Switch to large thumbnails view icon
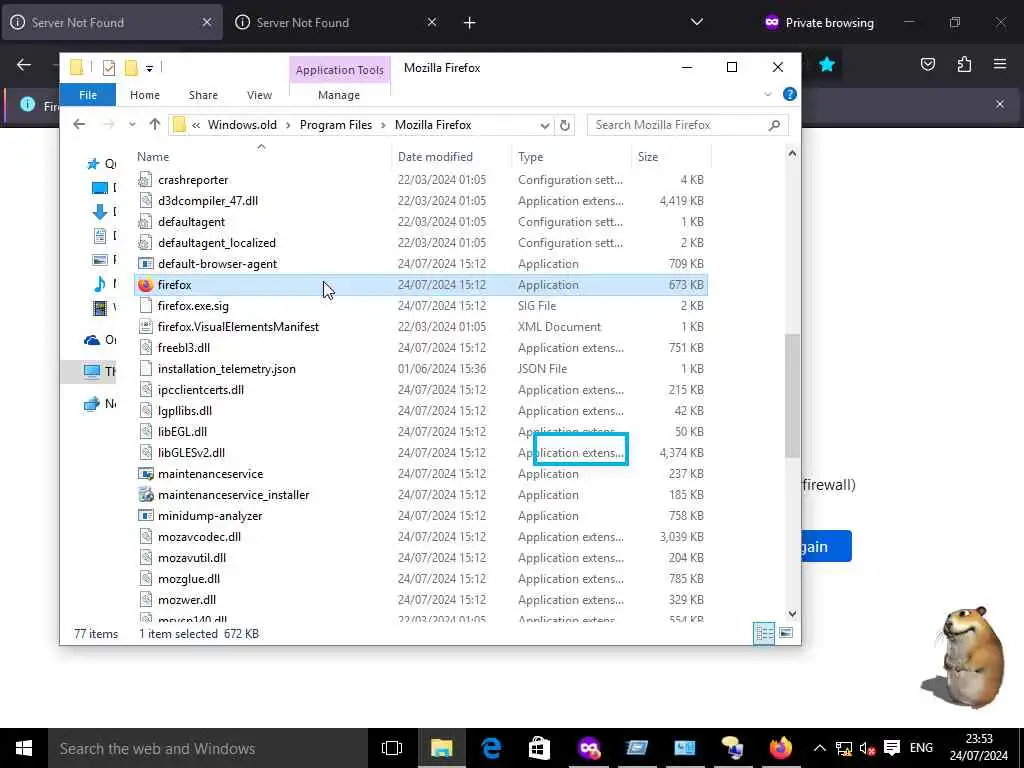 pyautogui.click(x=786, y=633)
